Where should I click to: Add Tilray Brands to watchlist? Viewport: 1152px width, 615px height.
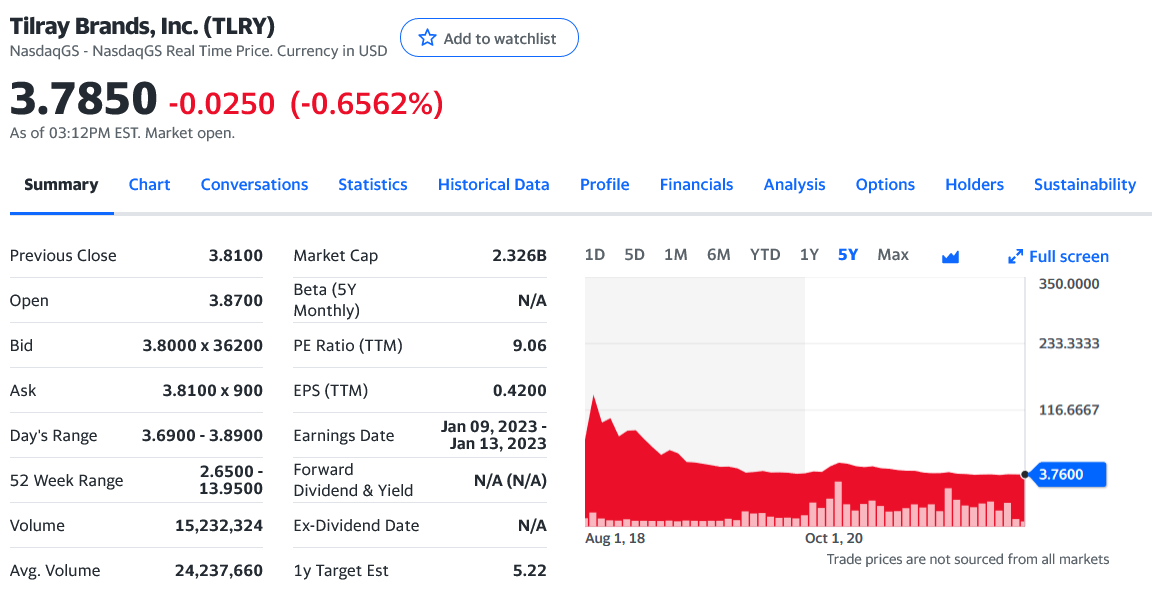[489, 37]
